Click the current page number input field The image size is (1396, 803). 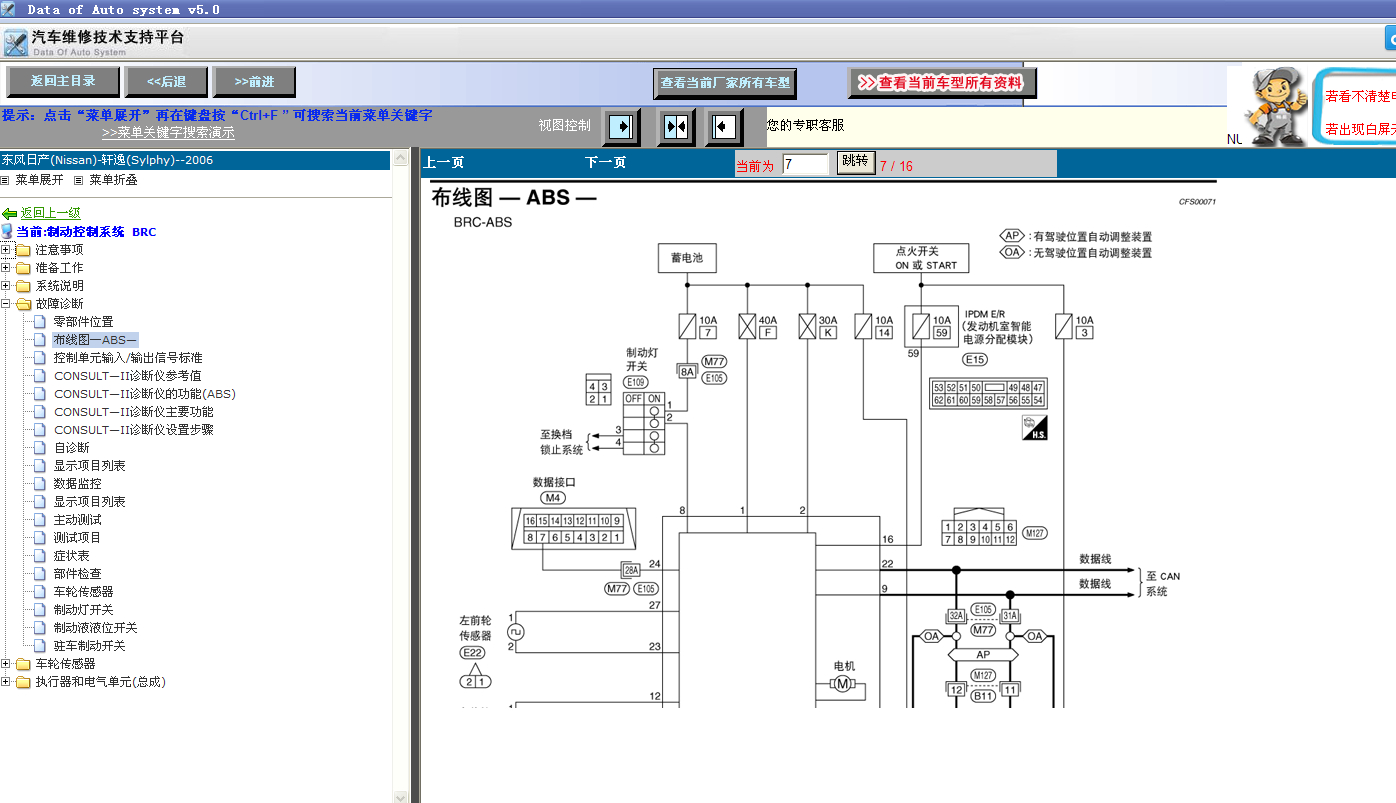point(806,164)
